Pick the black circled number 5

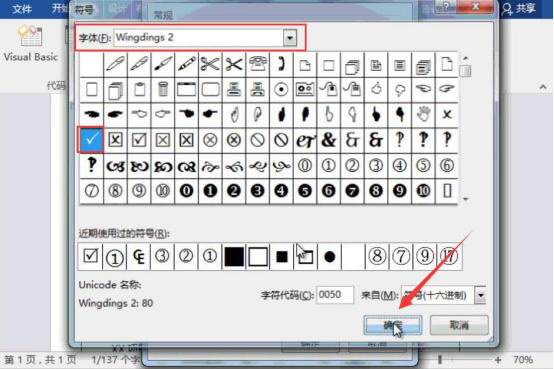click(x=305, y=191)
